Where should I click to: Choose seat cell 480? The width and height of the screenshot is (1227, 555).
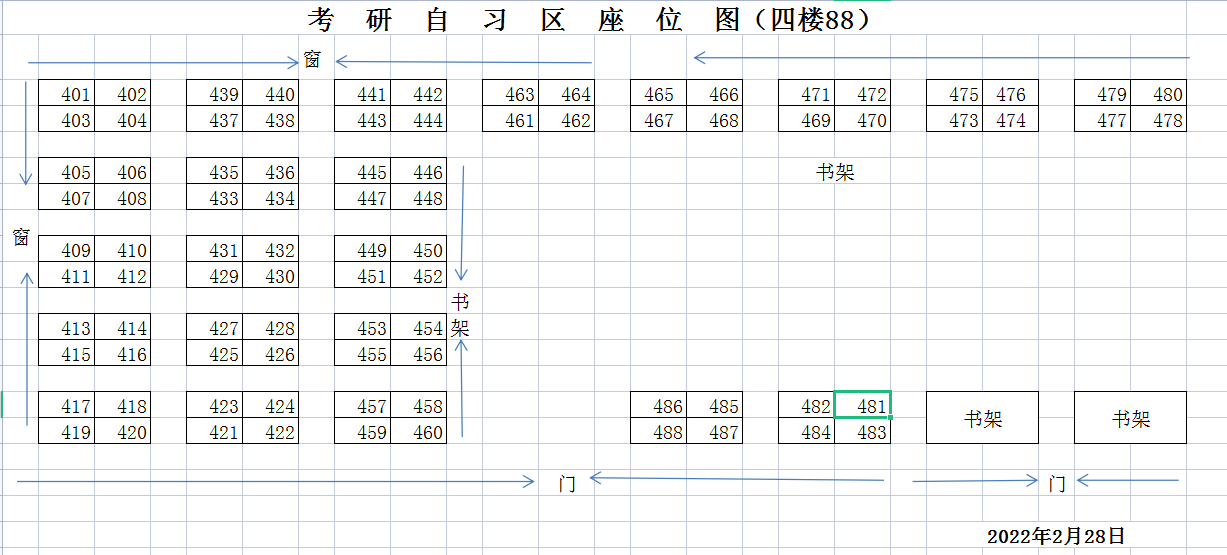pyautogui.click(x=1159, y=94)
